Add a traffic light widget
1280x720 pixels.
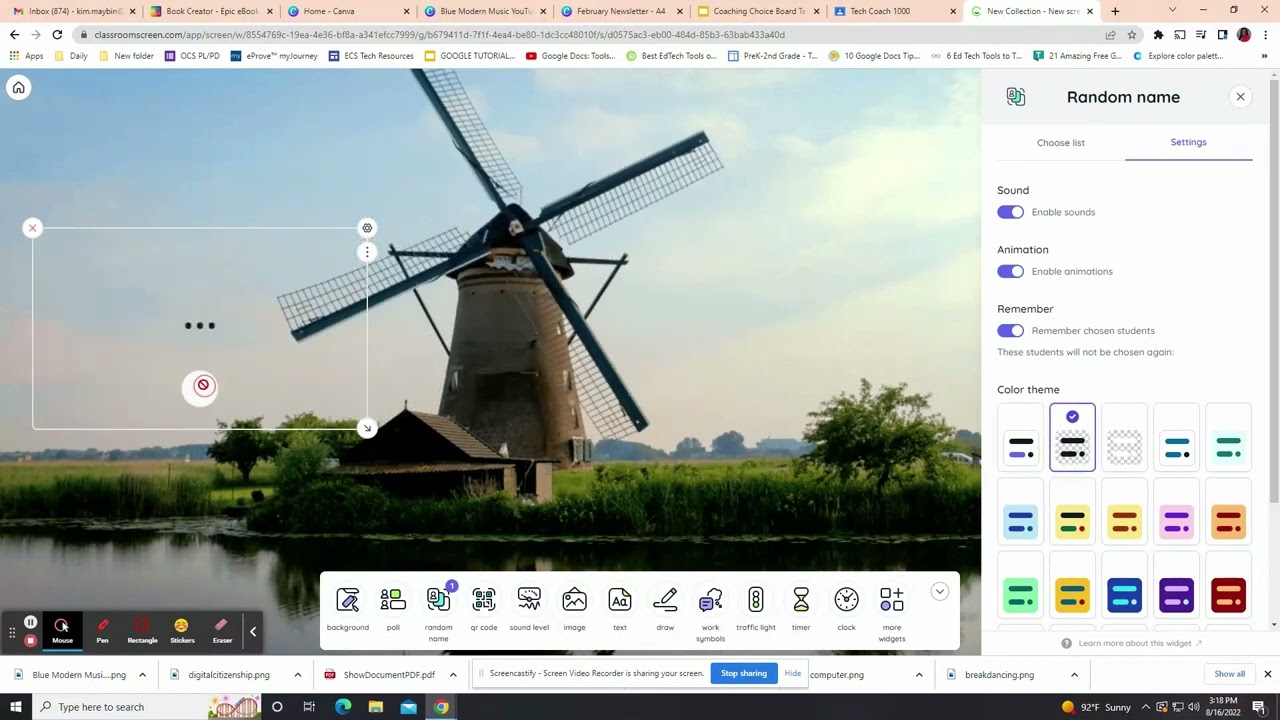pyautogui.click(x=756, y=609)
